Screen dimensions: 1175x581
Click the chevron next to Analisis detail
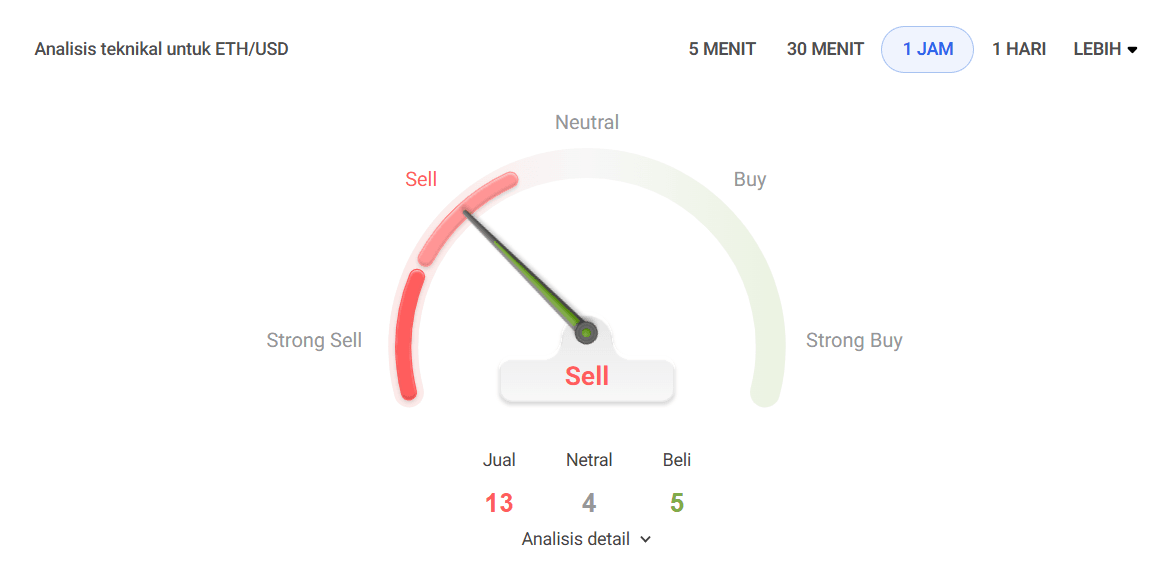(645, 539)
